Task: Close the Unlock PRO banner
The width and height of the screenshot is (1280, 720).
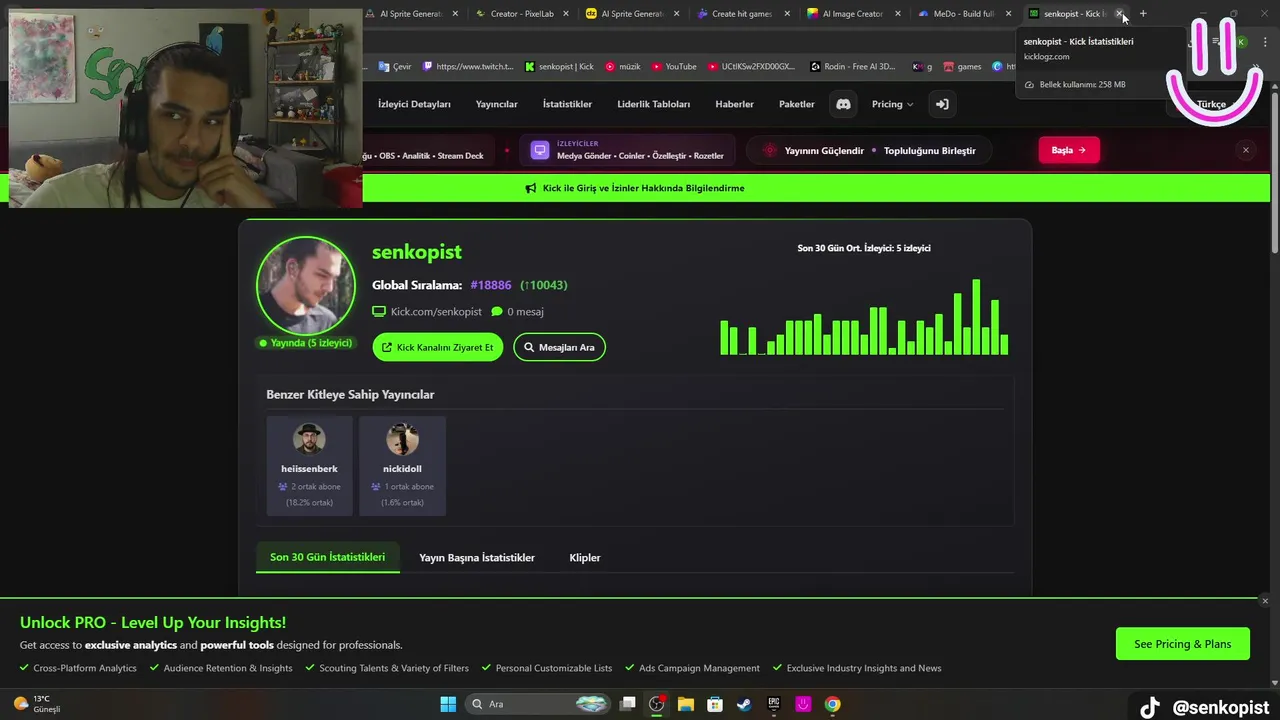Action: click(x=1264, y=601)
